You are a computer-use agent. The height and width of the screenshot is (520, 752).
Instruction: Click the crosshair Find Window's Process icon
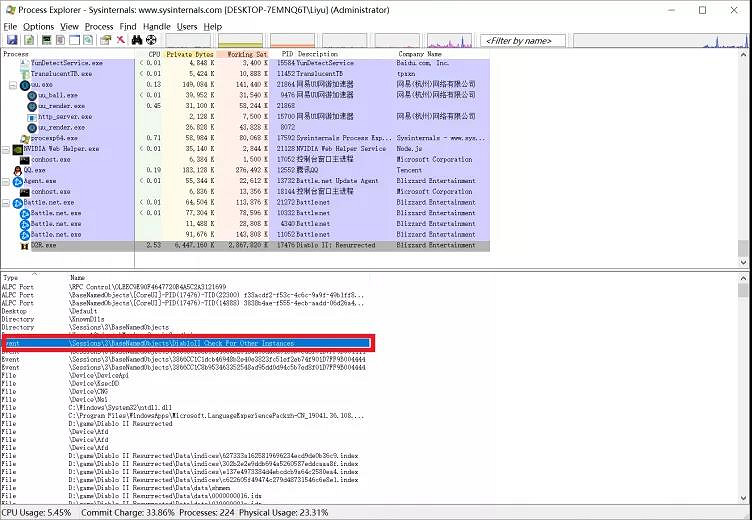point(151,40)
